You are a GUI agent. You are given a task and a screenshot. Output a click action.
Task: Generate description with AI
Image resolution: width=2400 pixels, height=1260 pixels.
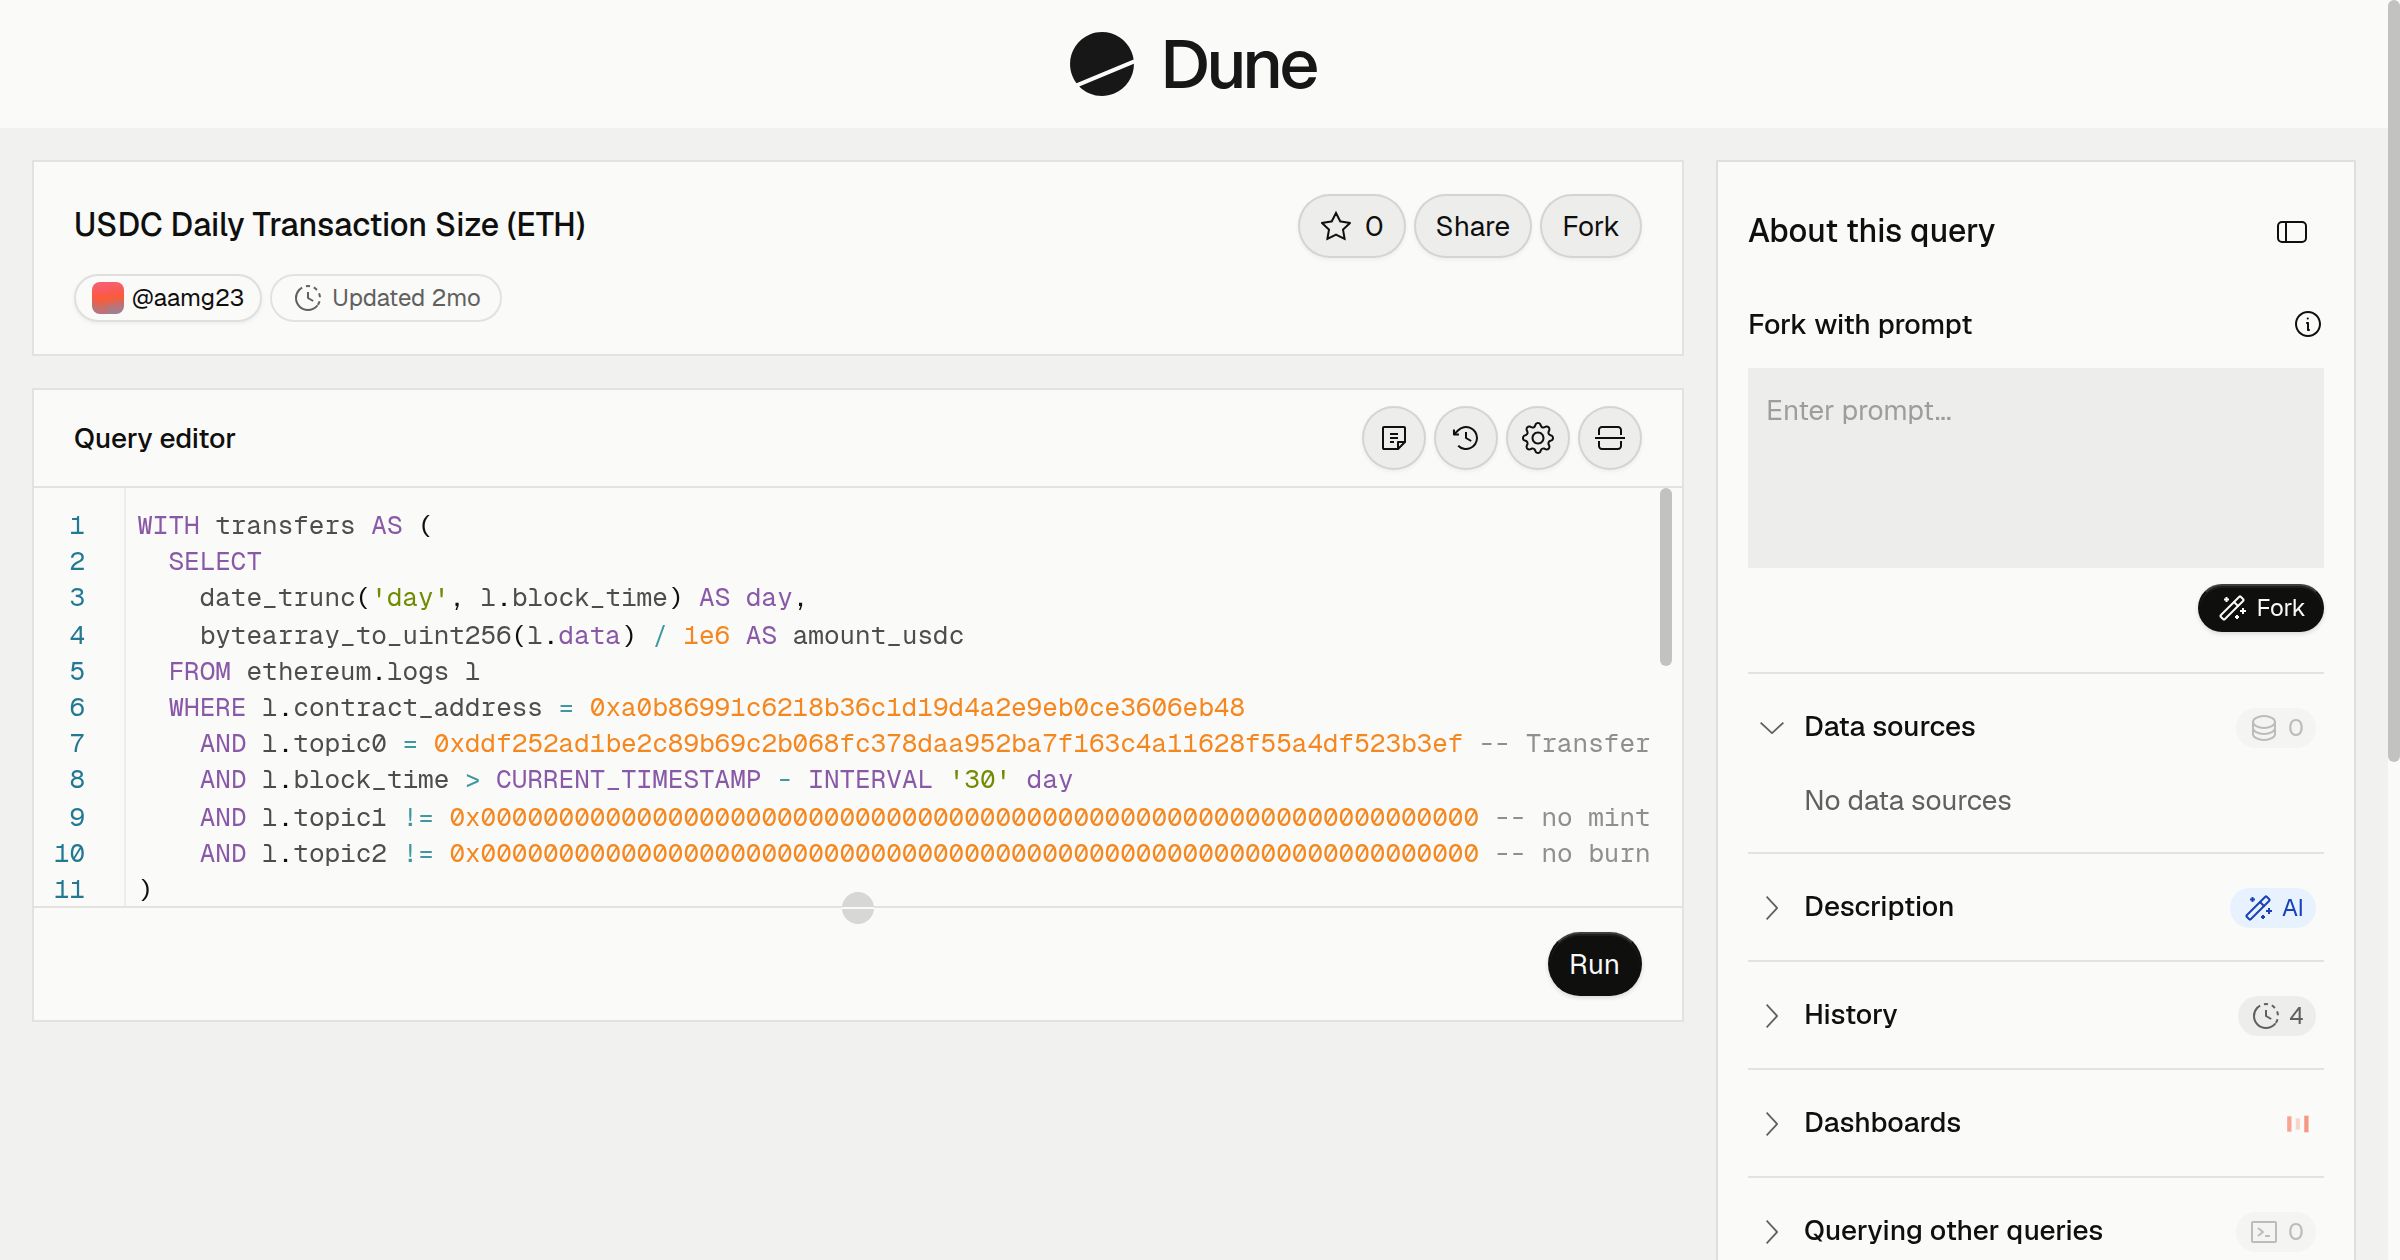click(2273, 908)
